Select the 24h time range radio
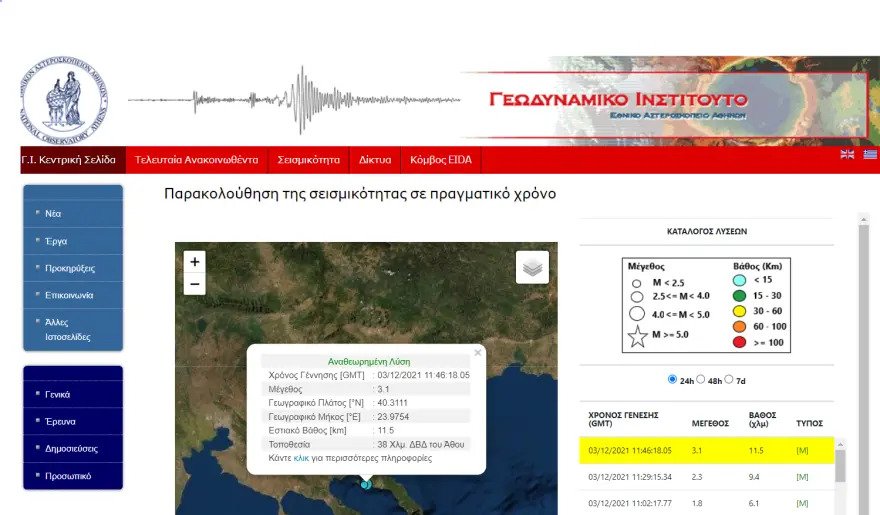This screenshot has width=880, height=515. (x=672, y=379)
